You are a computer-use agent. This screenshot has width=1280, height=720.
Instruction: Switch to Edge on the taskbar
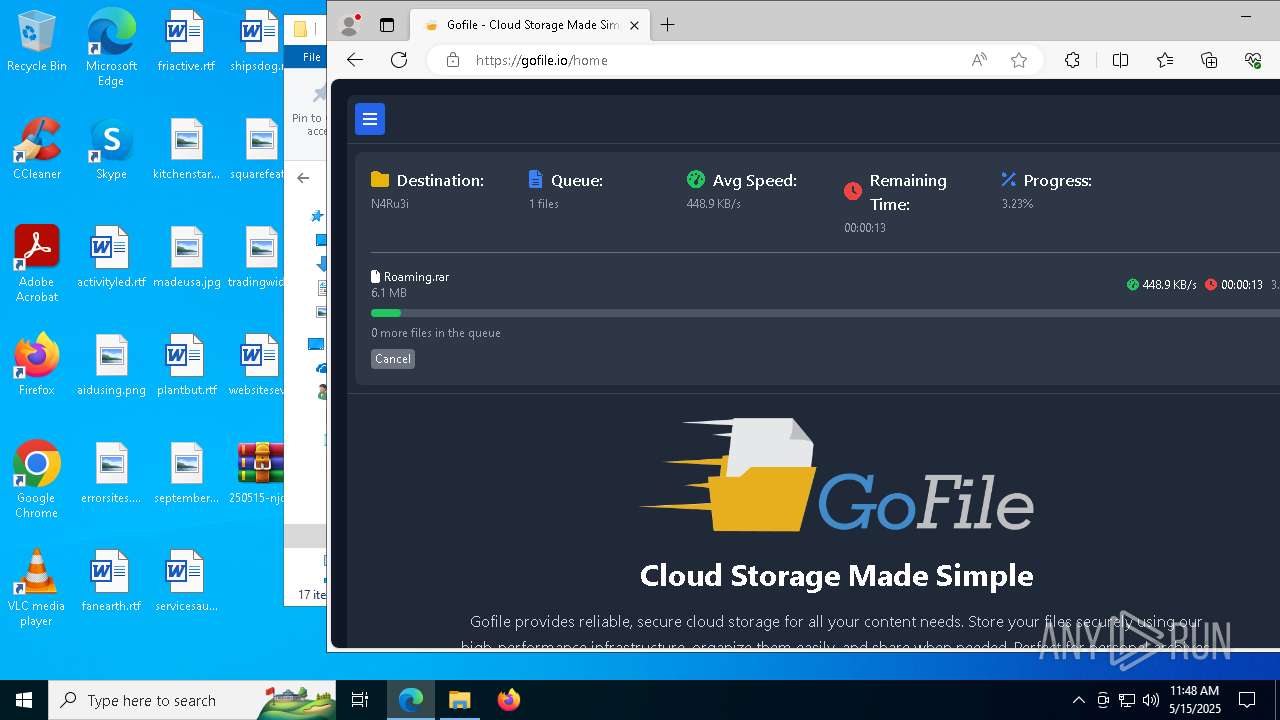pos(411,700)
